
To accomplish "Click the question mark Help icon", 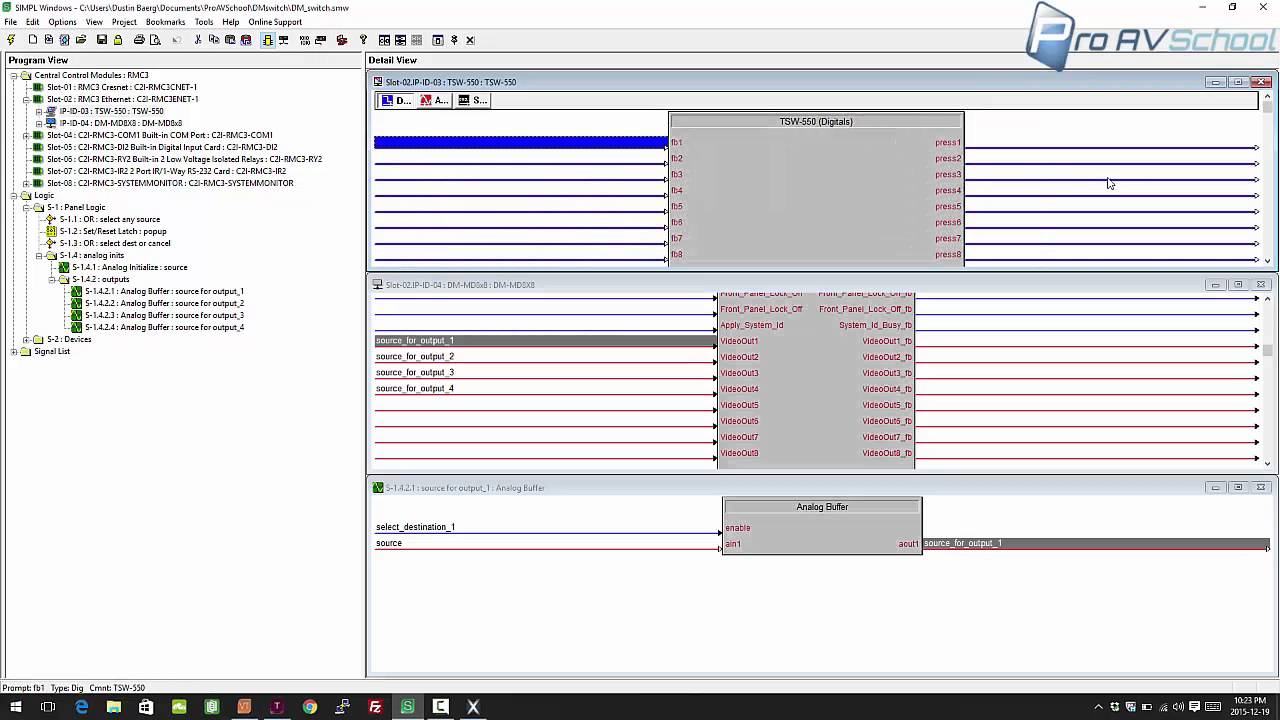I will point(363,40).
